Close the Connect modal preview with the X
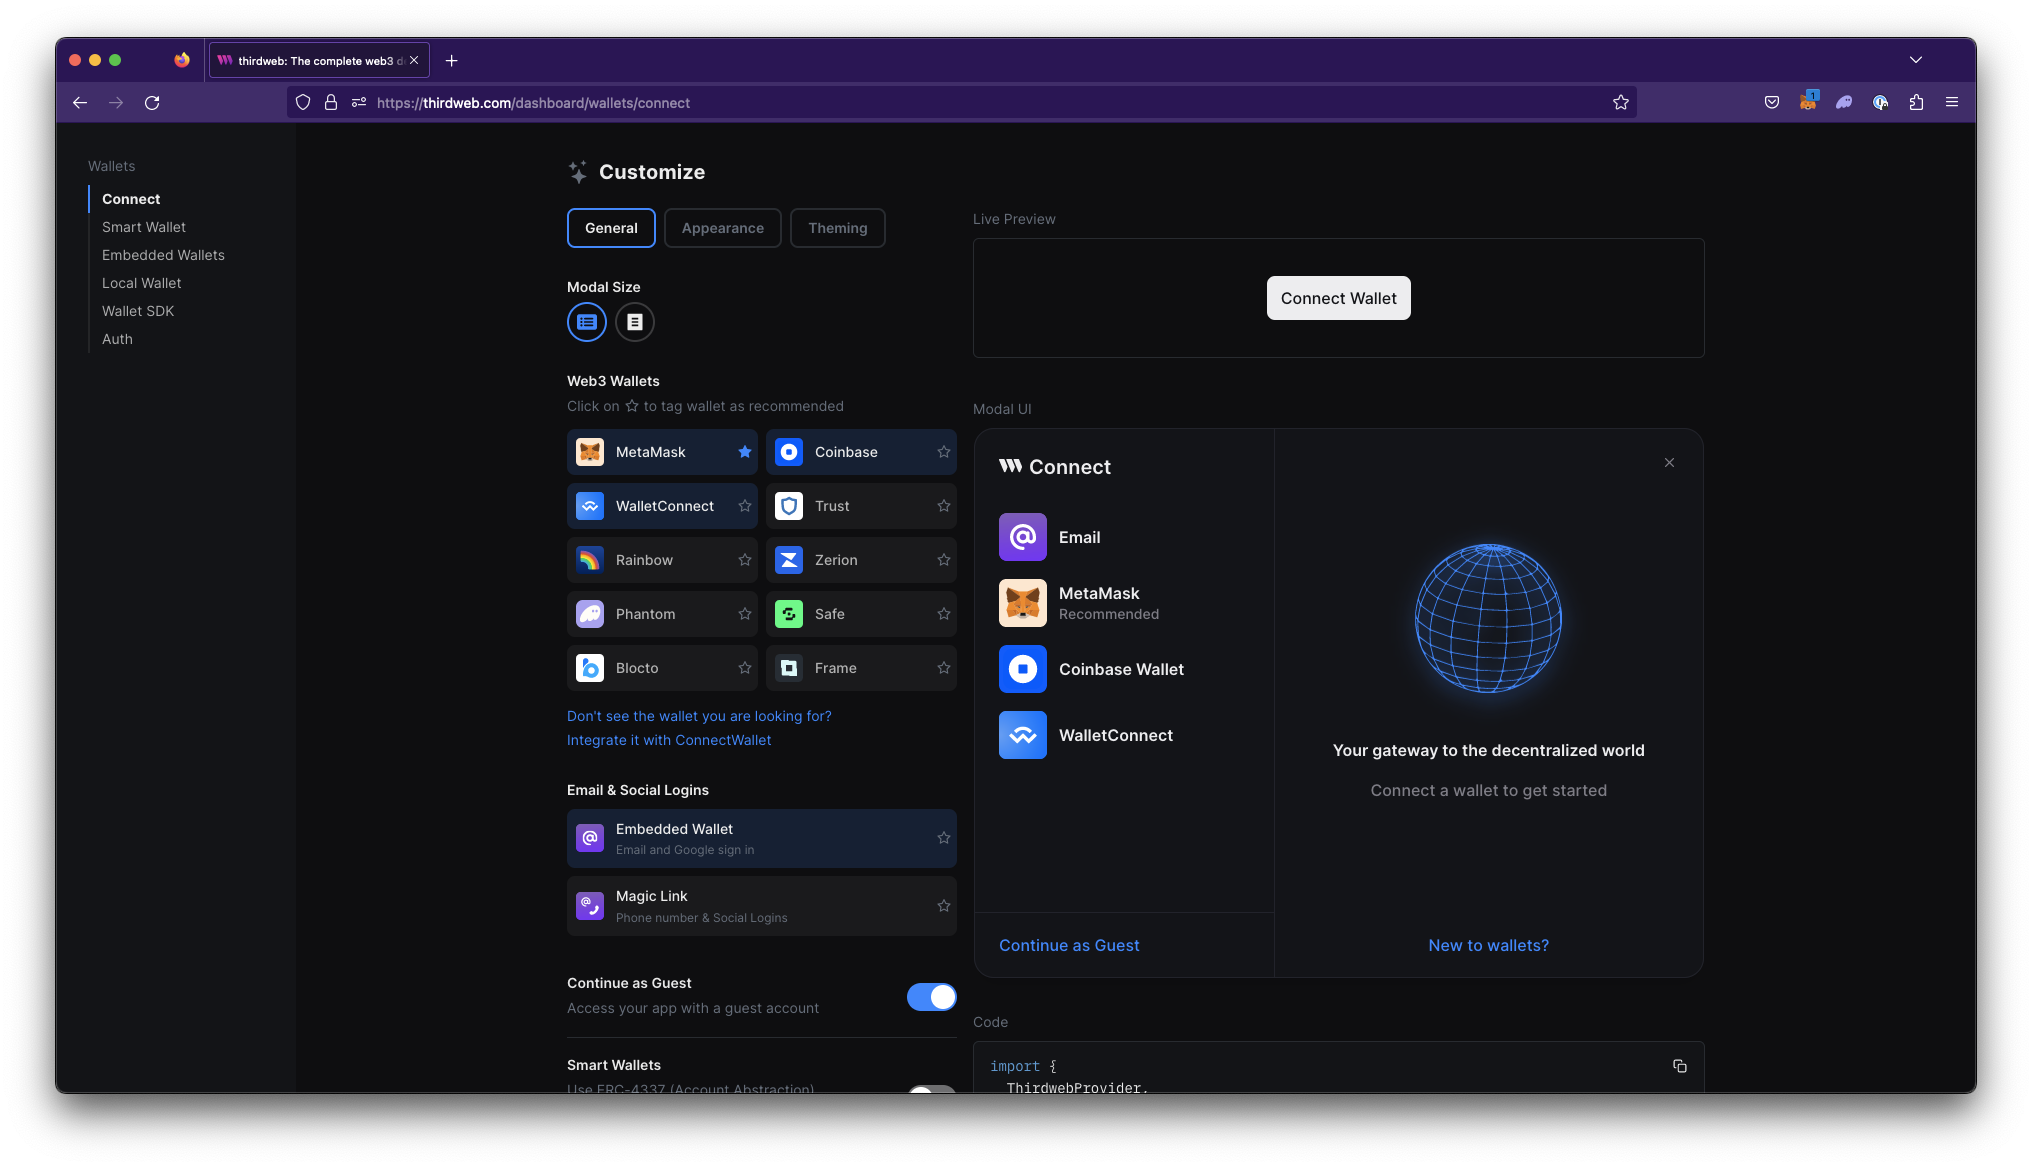Screen dimensions: 2032x1167 (x=1669, y=462)
